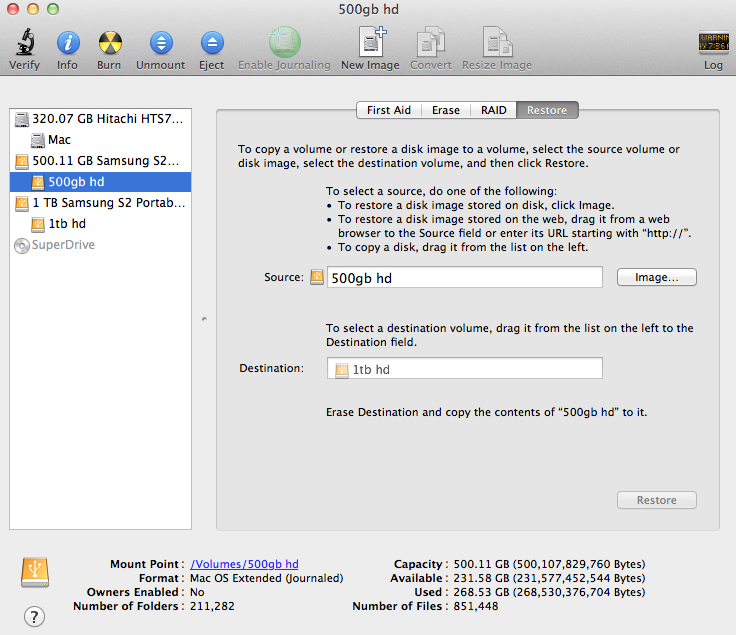Click the Destination field showing 1tb hd

465,368
